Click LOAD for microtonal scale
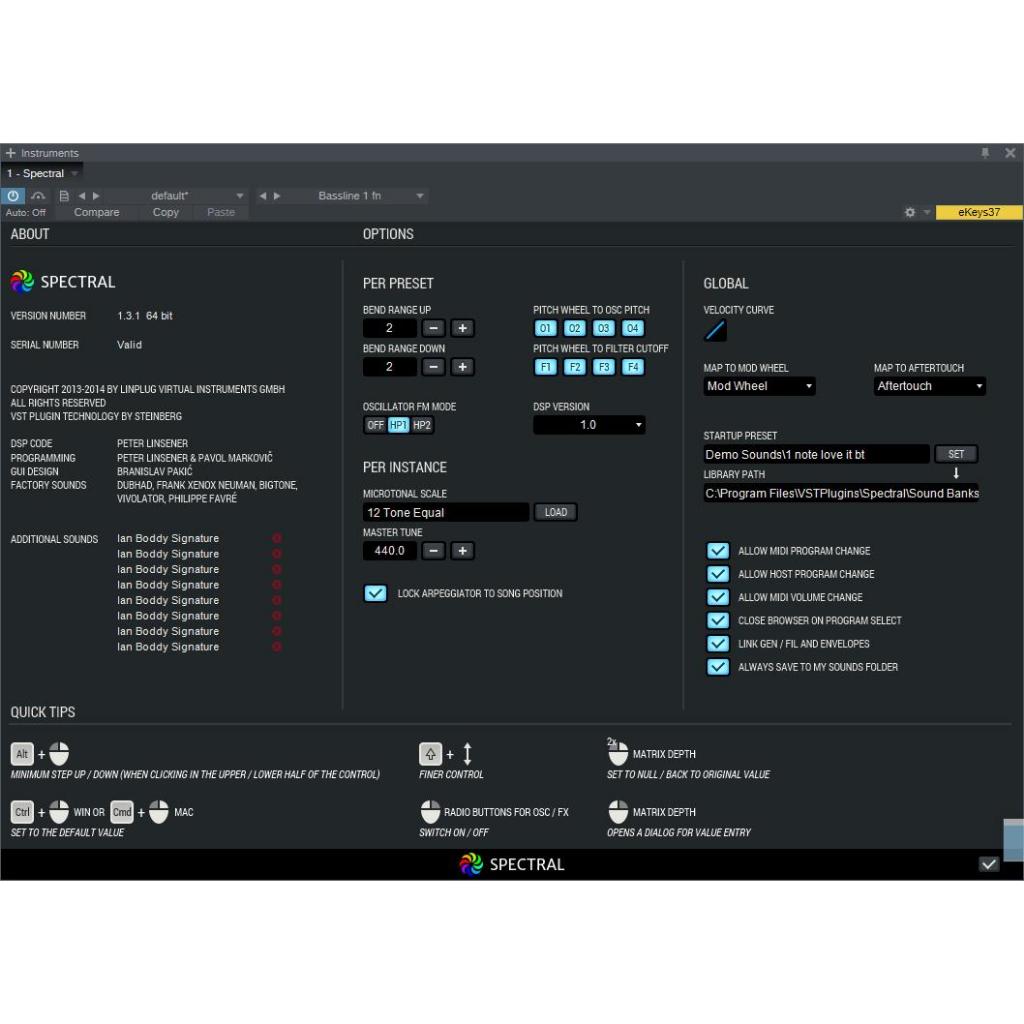Viewport: 1024px width, 1024px height. tap(556, 512)
